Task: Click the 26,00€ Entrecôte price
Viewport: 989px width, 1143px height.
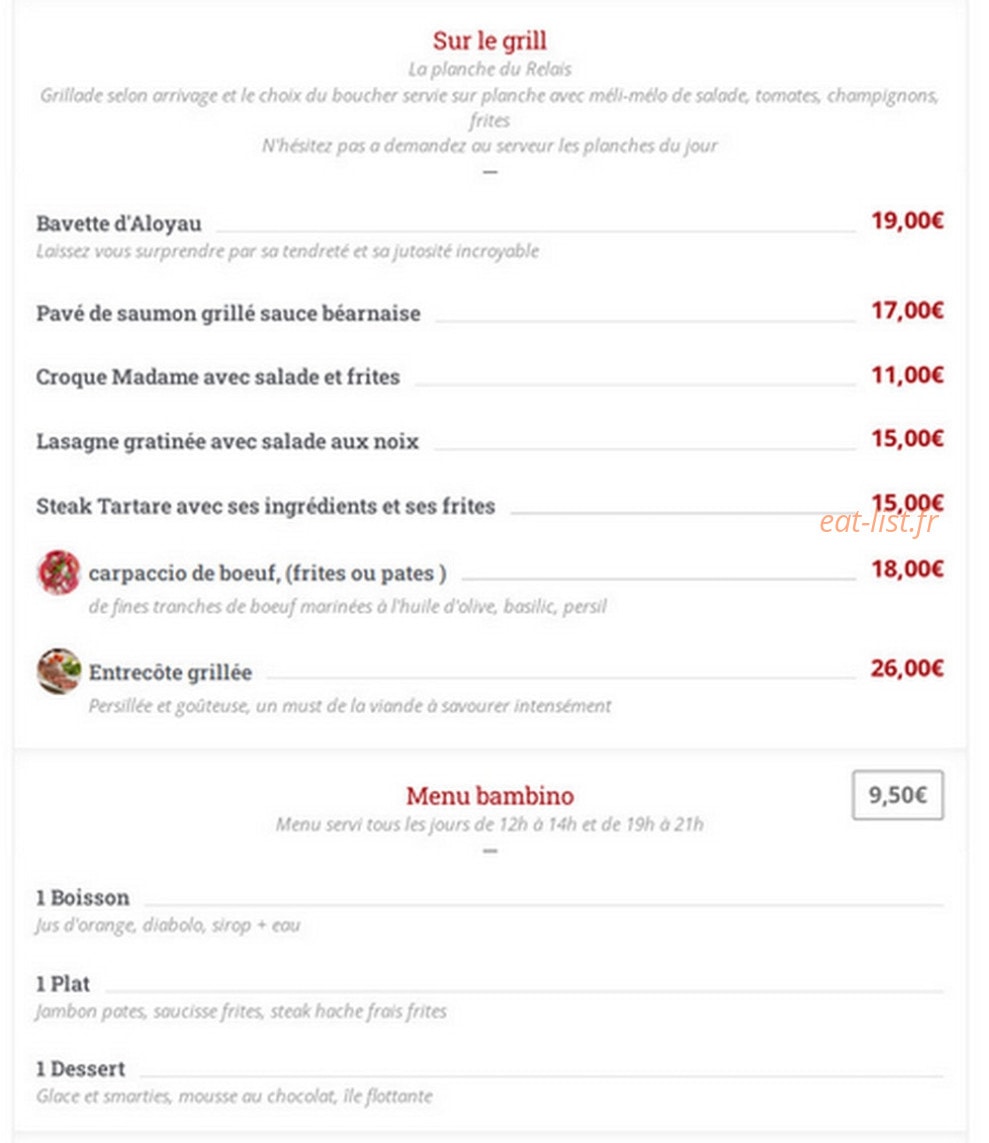Action: pos(907,668)
